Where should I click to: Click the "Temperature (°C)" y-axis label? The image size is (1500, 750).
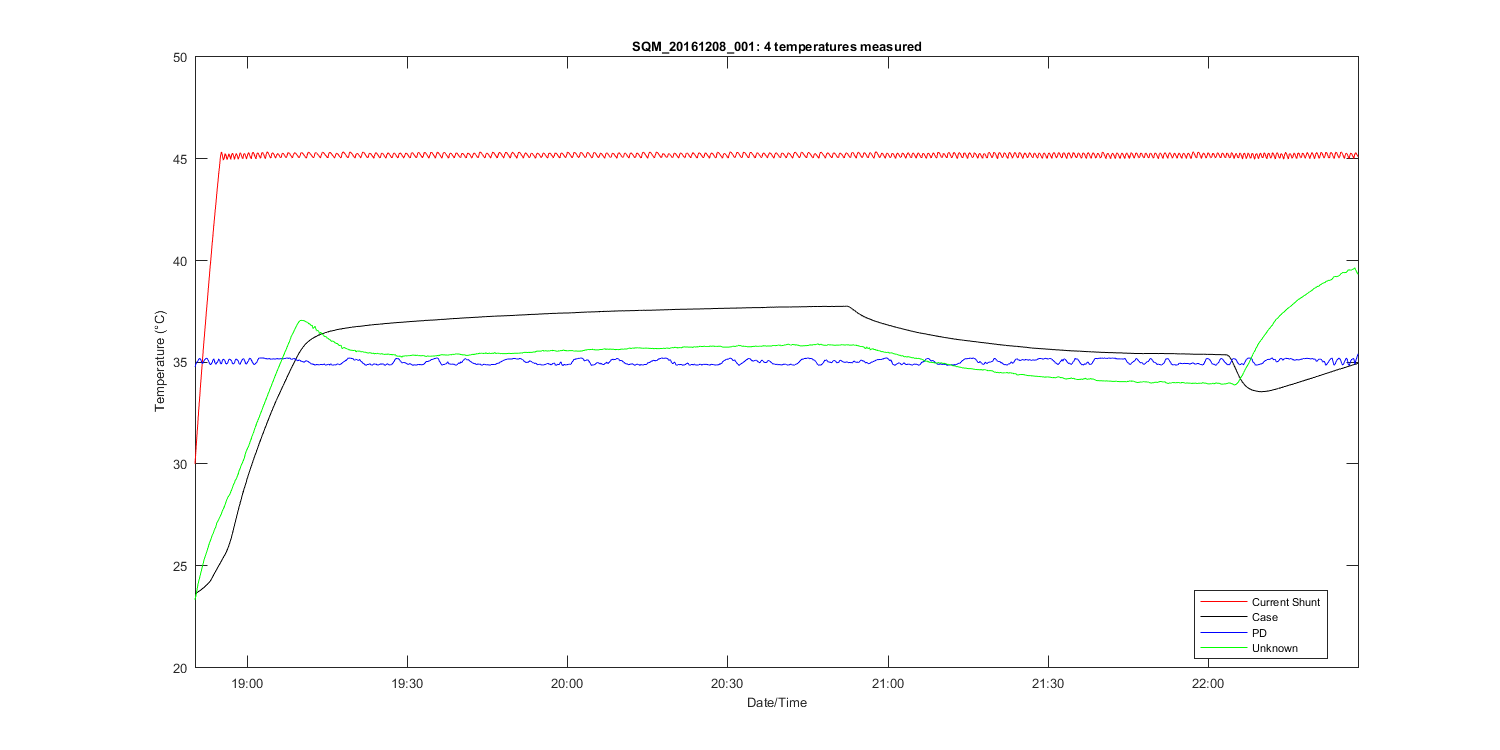159,362
